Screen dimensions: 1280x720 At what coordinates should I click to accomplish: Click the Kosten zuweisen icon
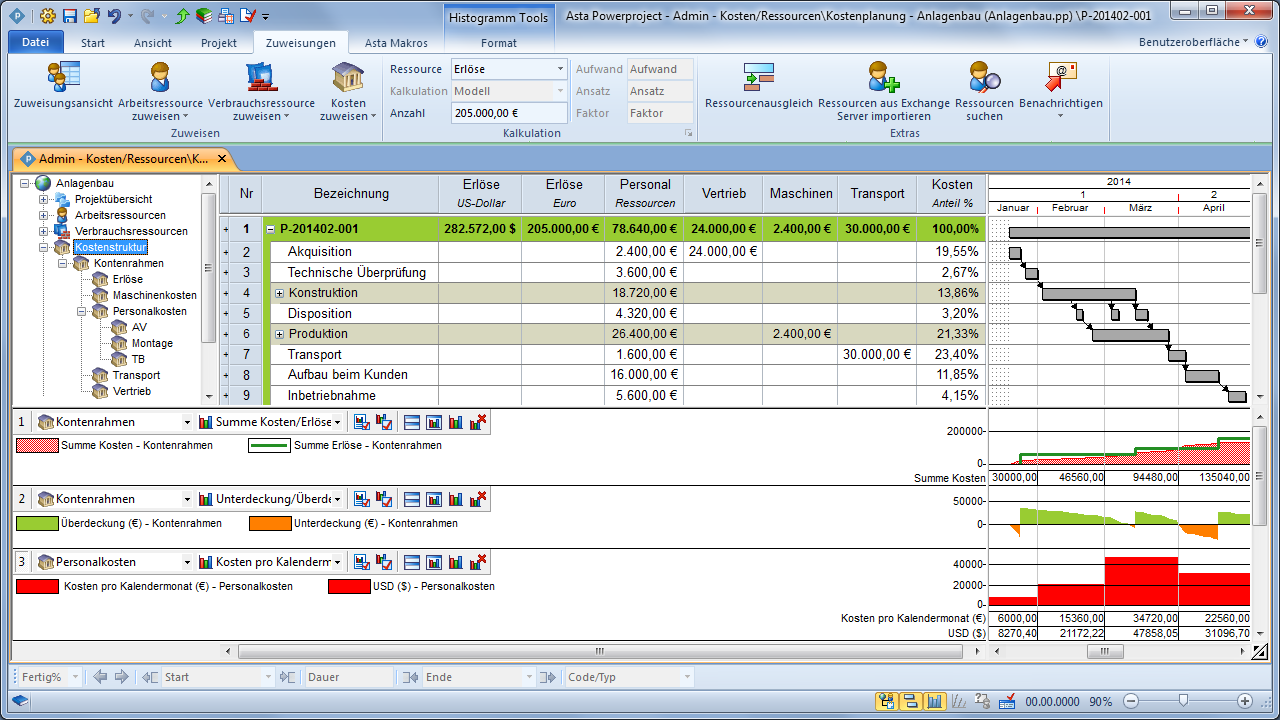(x=348, y=78)
